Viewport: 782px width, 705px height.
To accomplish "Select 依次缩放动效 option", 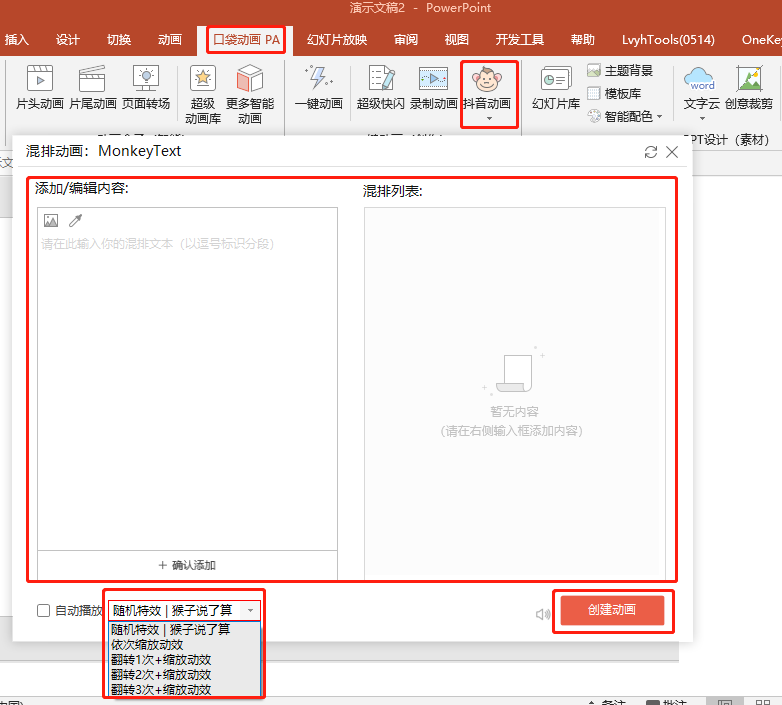I will pos(185,645).
